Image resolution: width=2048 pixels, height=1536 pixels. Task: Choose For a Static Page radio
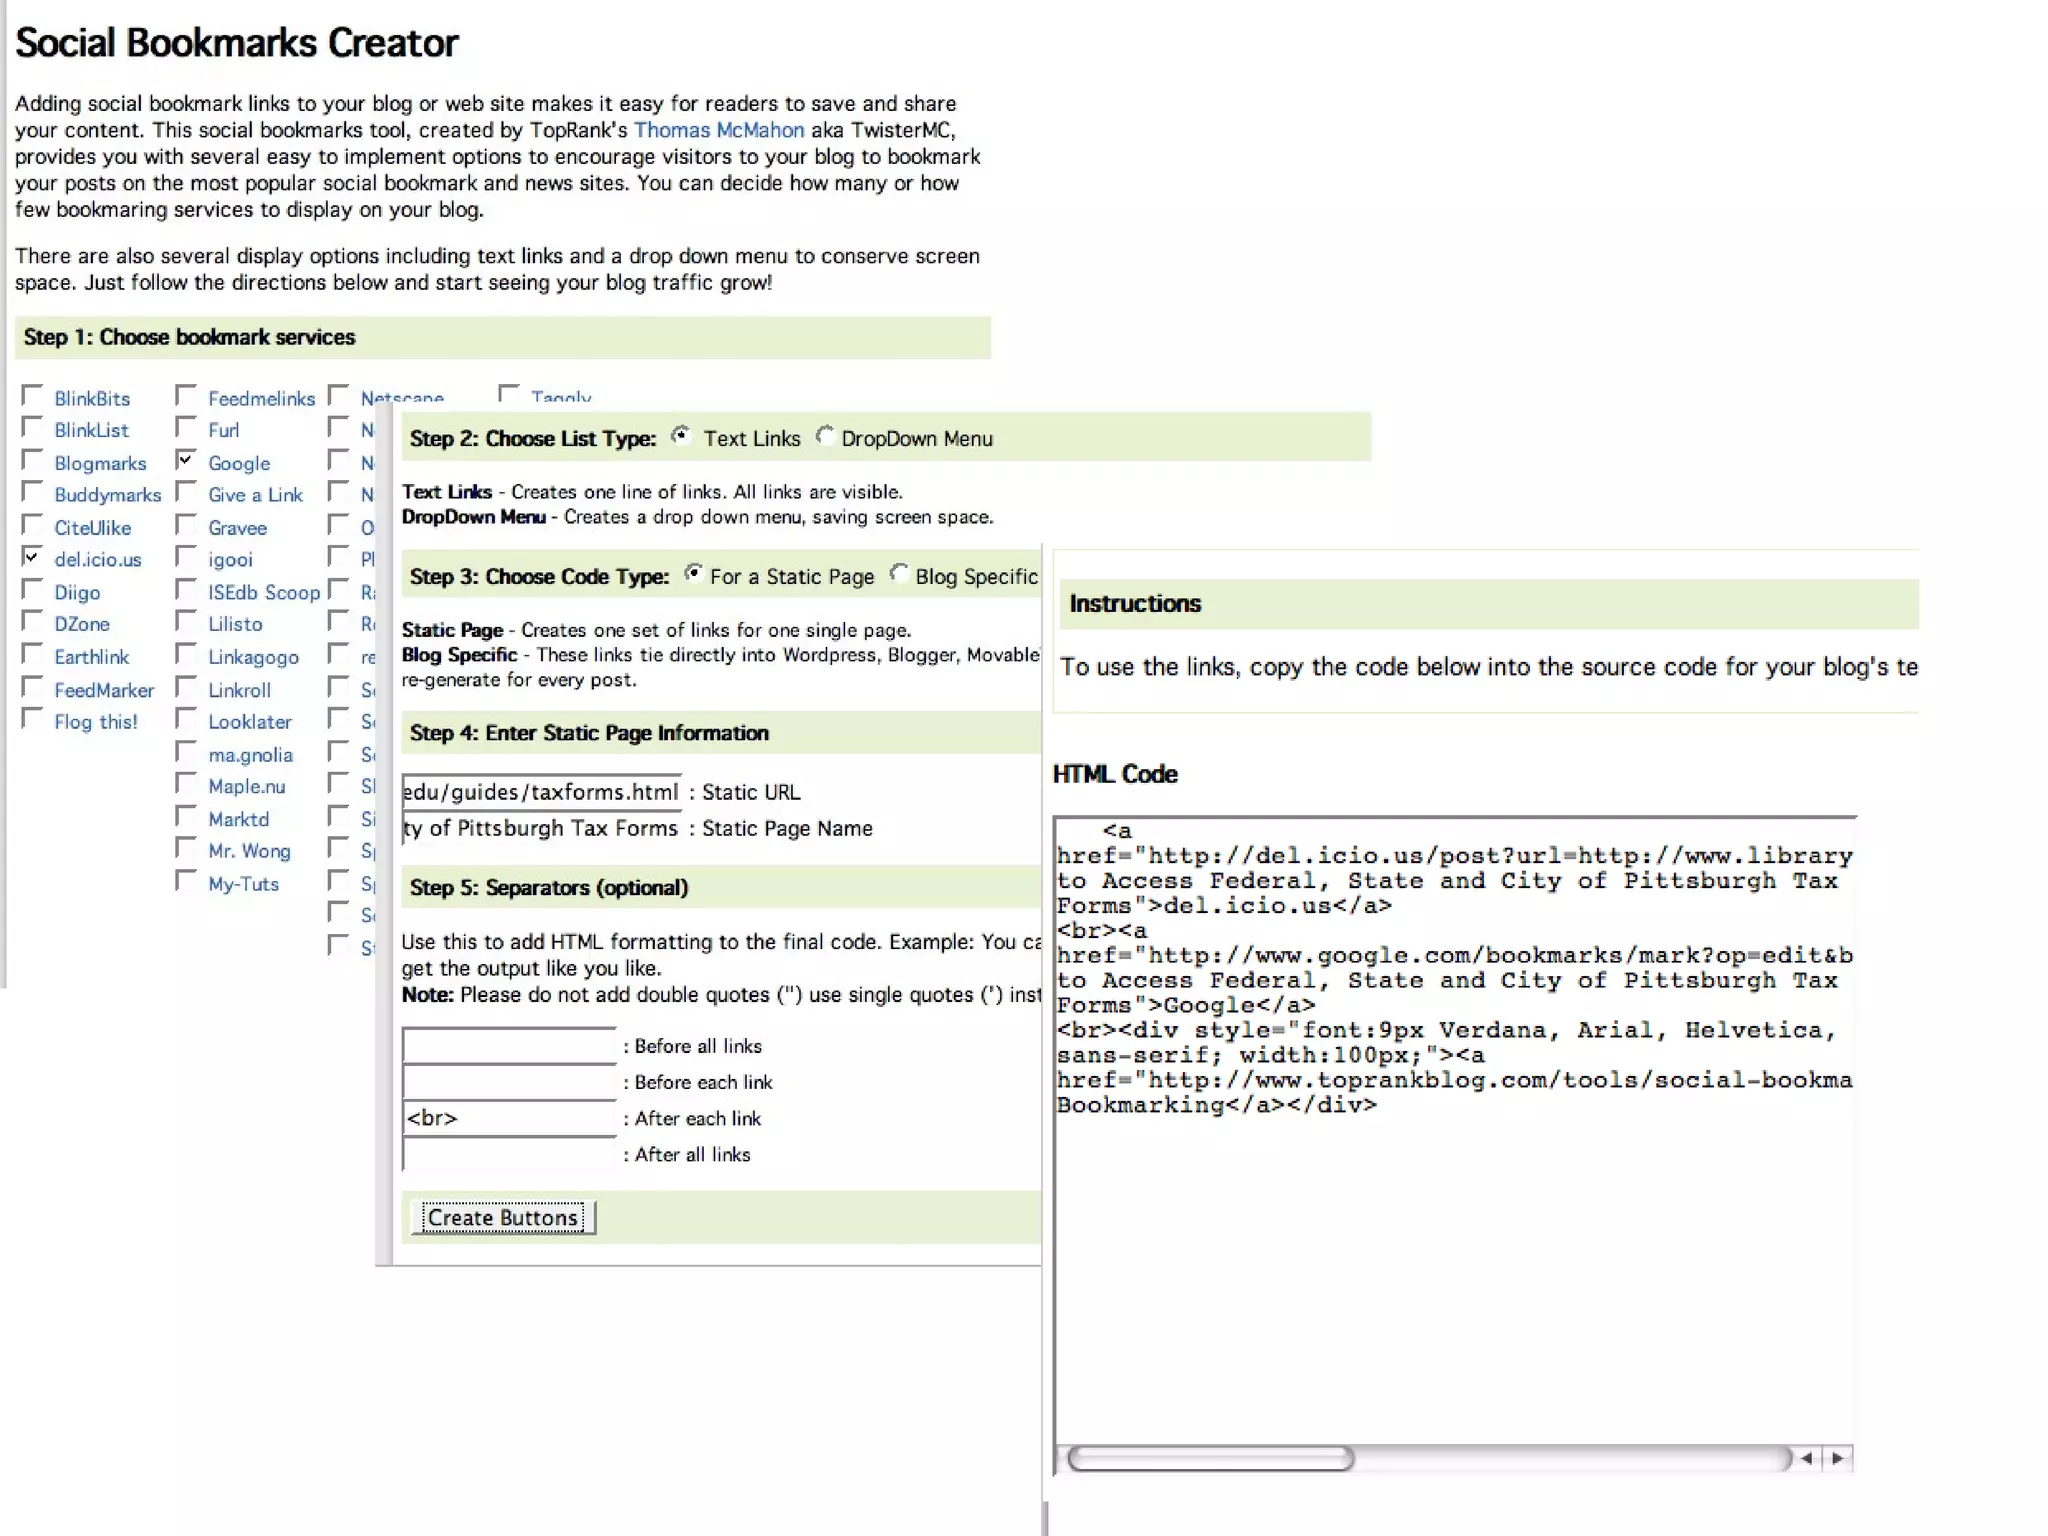[x=693, y=574]
